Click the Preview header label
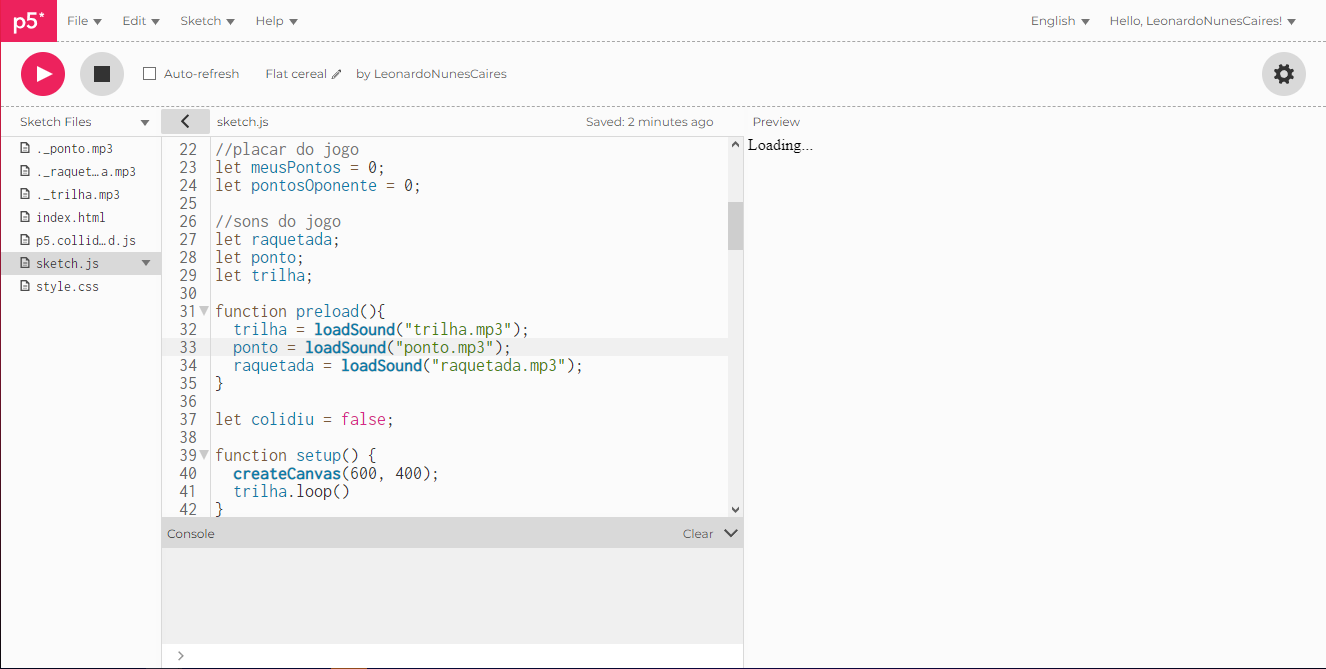The image size is (1326, 669). 776,122
